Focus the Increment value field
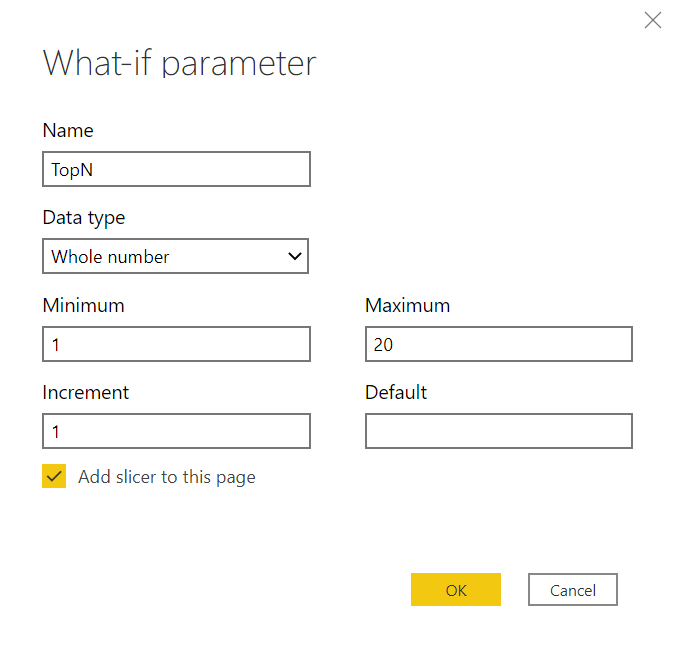675x648 pixels. coord(176,431)
